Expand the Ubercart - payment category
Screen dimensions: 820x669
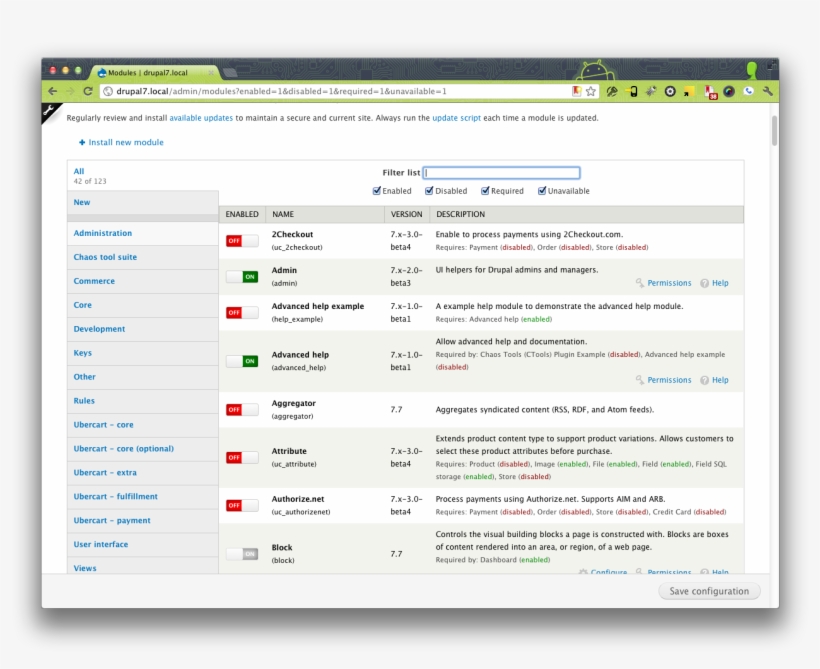click(112, 520)
